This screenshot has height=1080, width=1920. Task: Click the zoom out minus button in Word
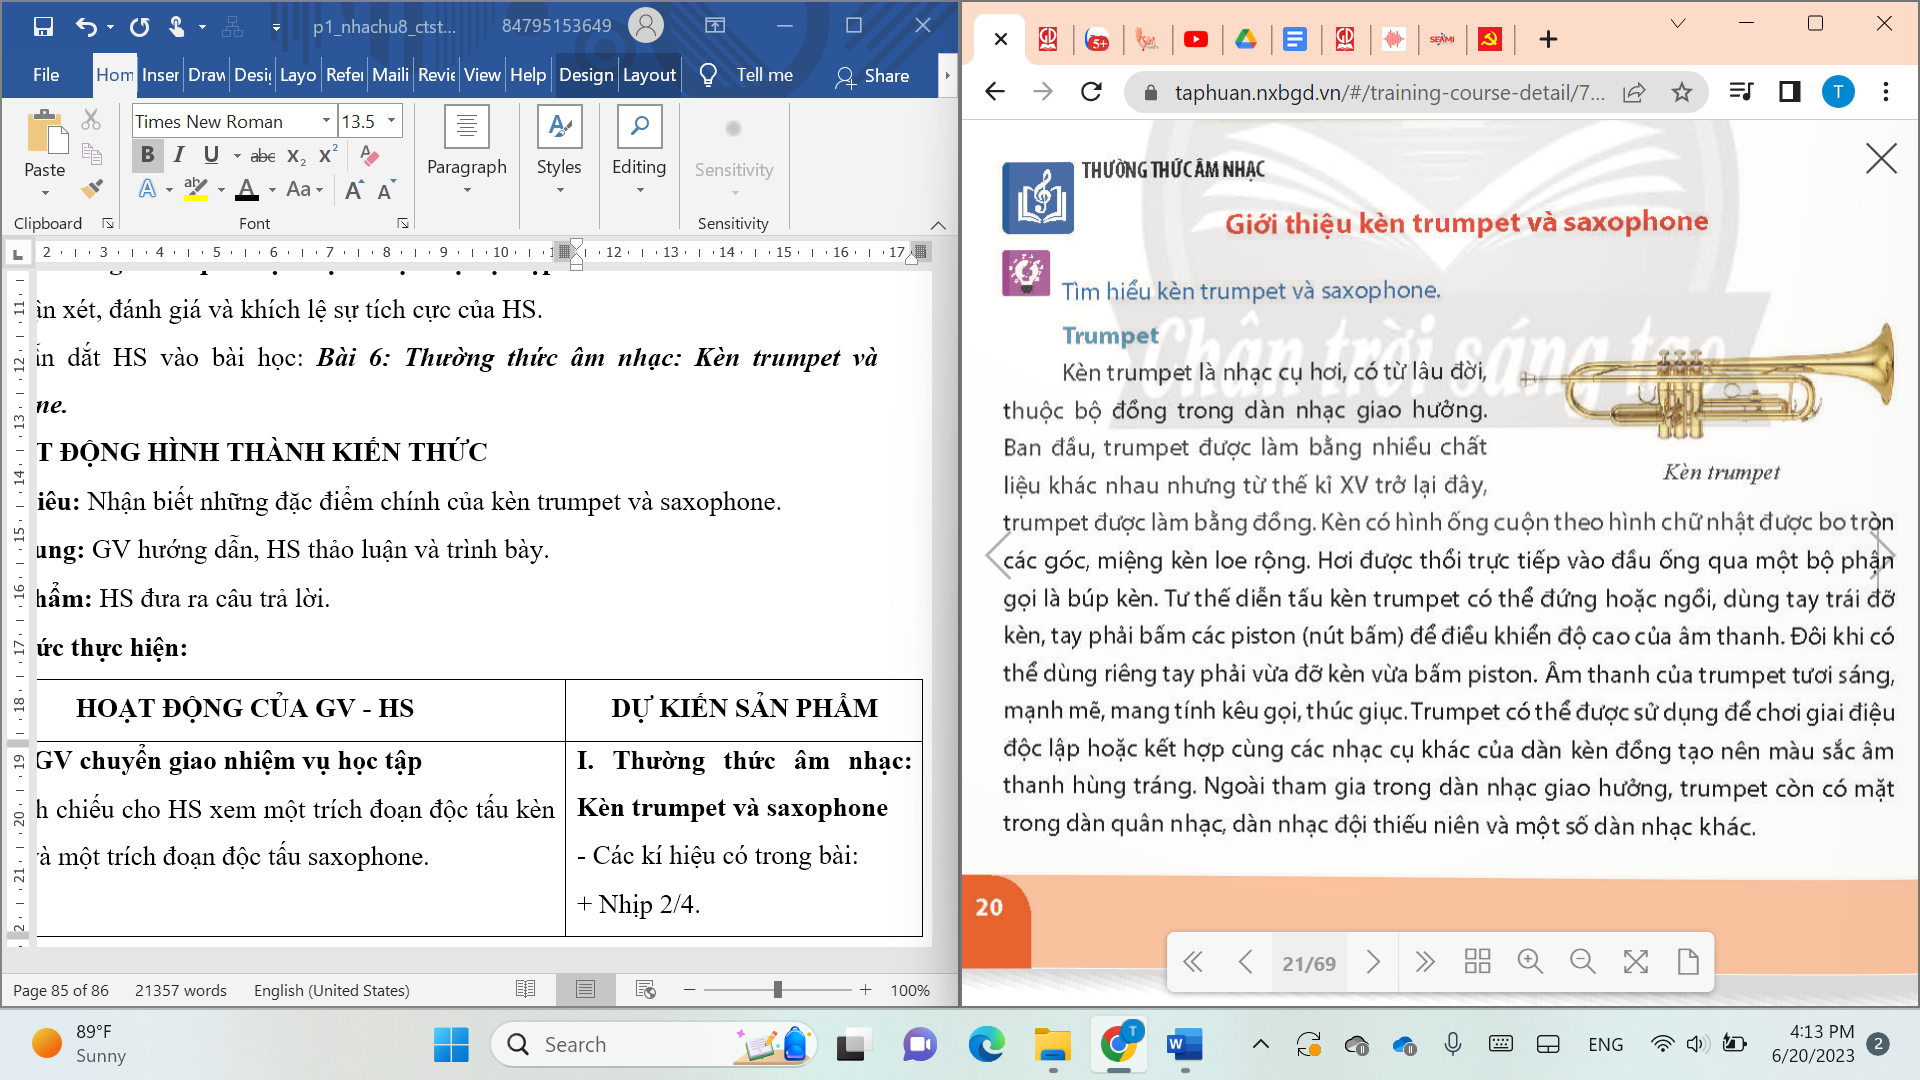pos(689,990)
